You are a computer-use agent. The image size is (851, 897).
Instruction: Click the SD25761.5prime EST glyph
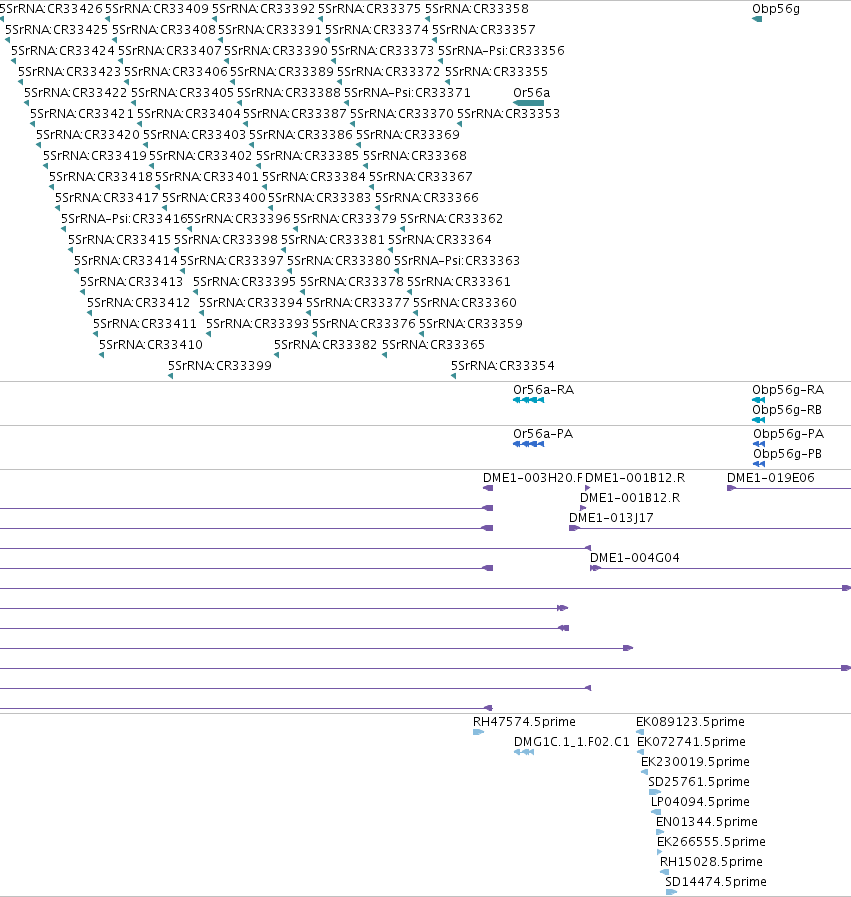[x=655, y=792]
